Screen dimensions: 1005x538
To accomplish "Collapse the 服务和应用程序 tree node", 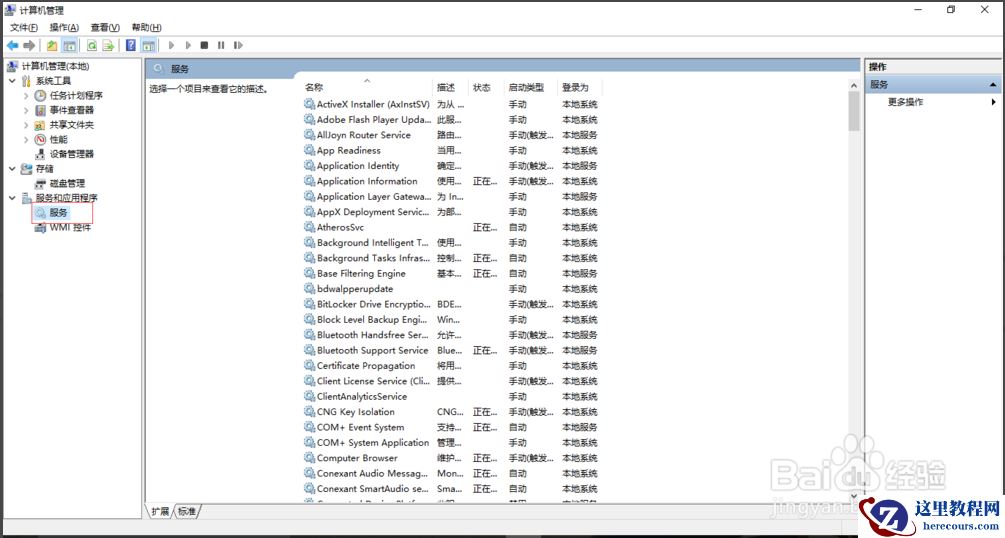I will (x=12, y=198).
